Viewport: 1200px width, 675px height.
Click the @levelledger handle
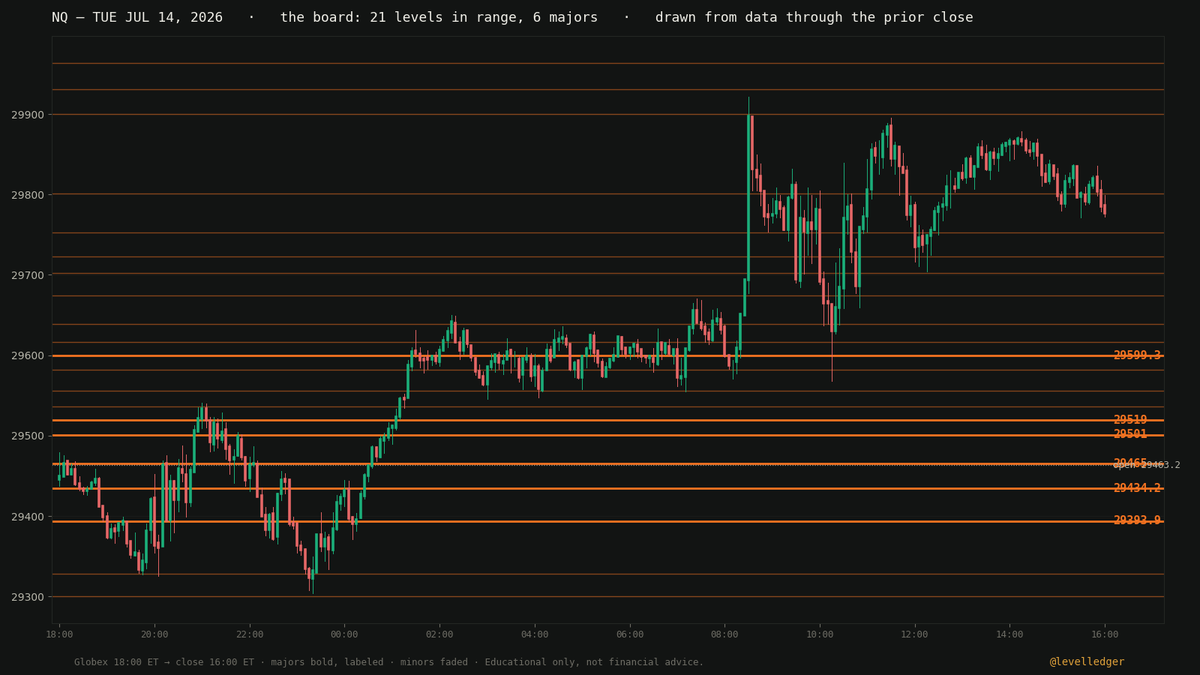click(x=1087, y=662)
